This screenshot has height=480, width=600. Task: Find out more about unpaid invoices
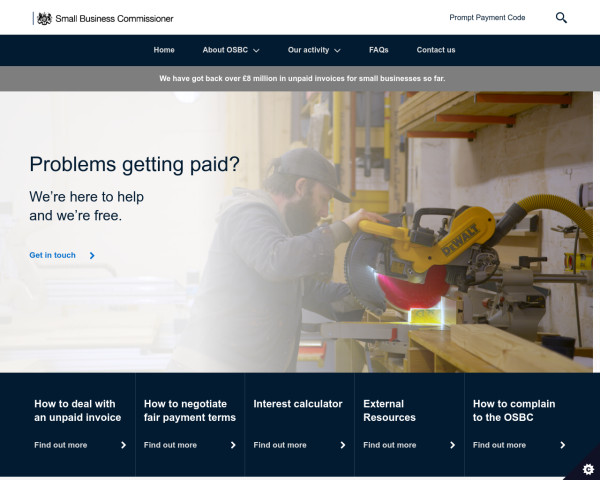pos(60,445)
